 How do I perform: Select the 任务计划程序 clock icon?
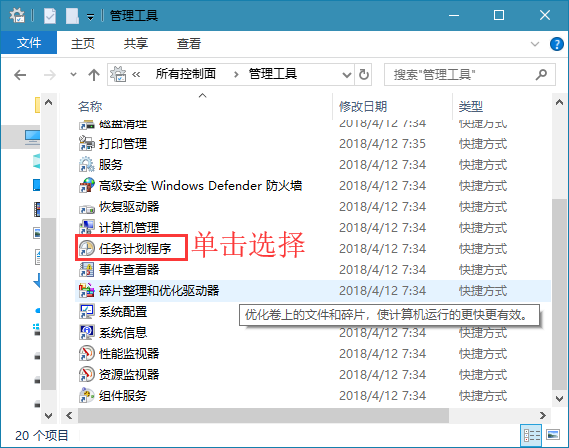pos(87,248)
